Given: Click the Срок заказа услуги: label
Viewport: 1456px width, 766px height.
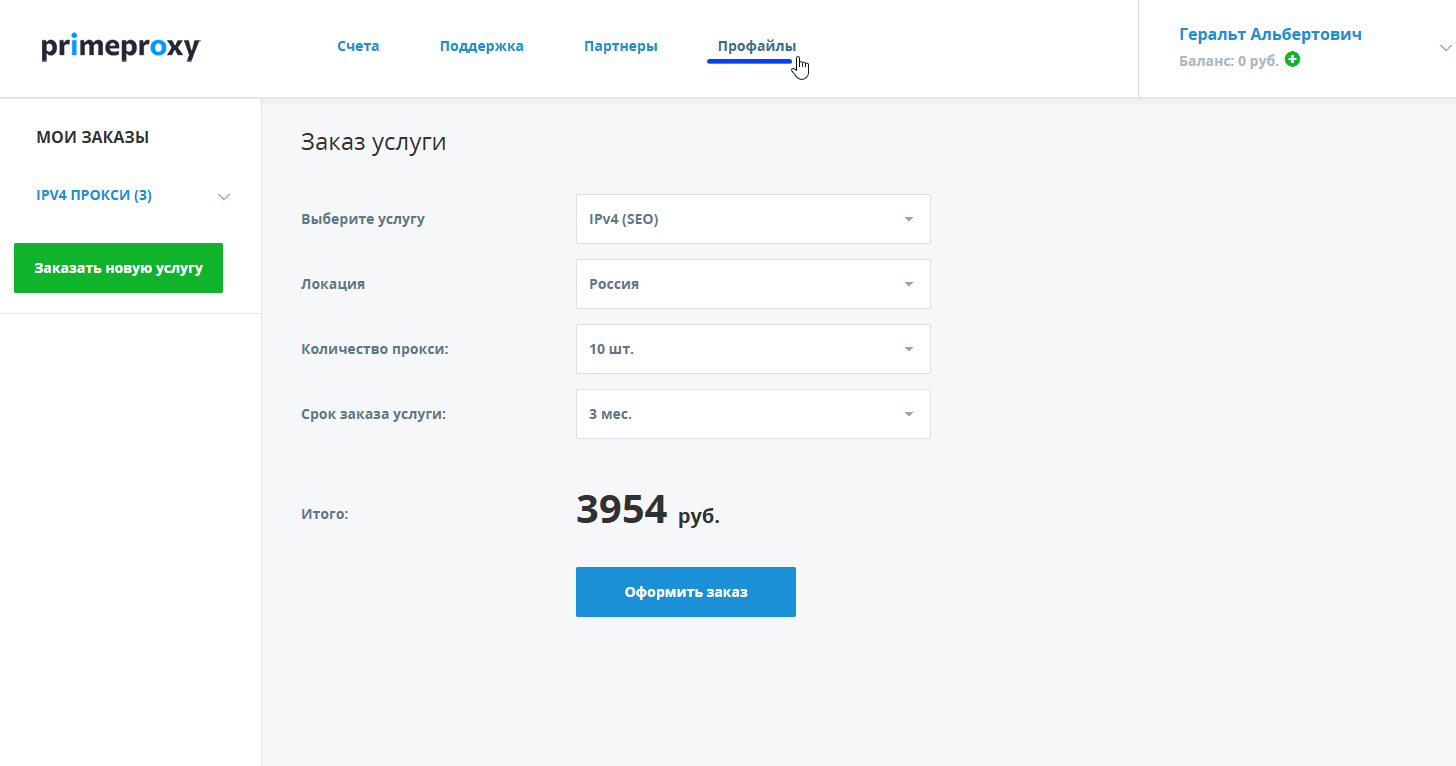Looking at the screenshot, I should [374, 414].
